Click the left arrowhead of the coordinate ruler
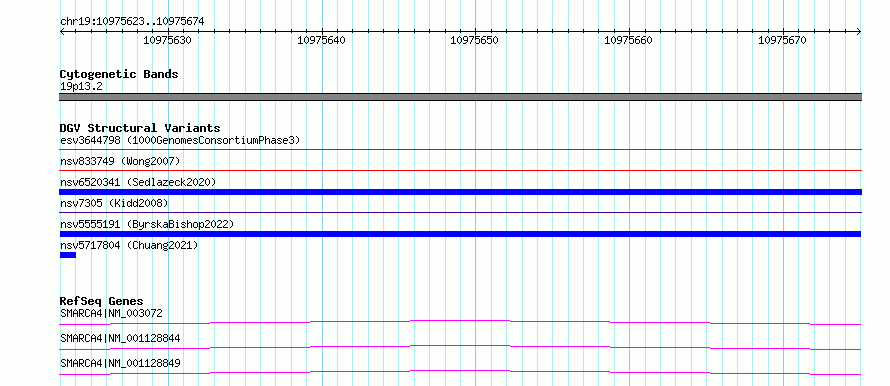The height and width of the screenshot is (386, 890). point(62,32)
